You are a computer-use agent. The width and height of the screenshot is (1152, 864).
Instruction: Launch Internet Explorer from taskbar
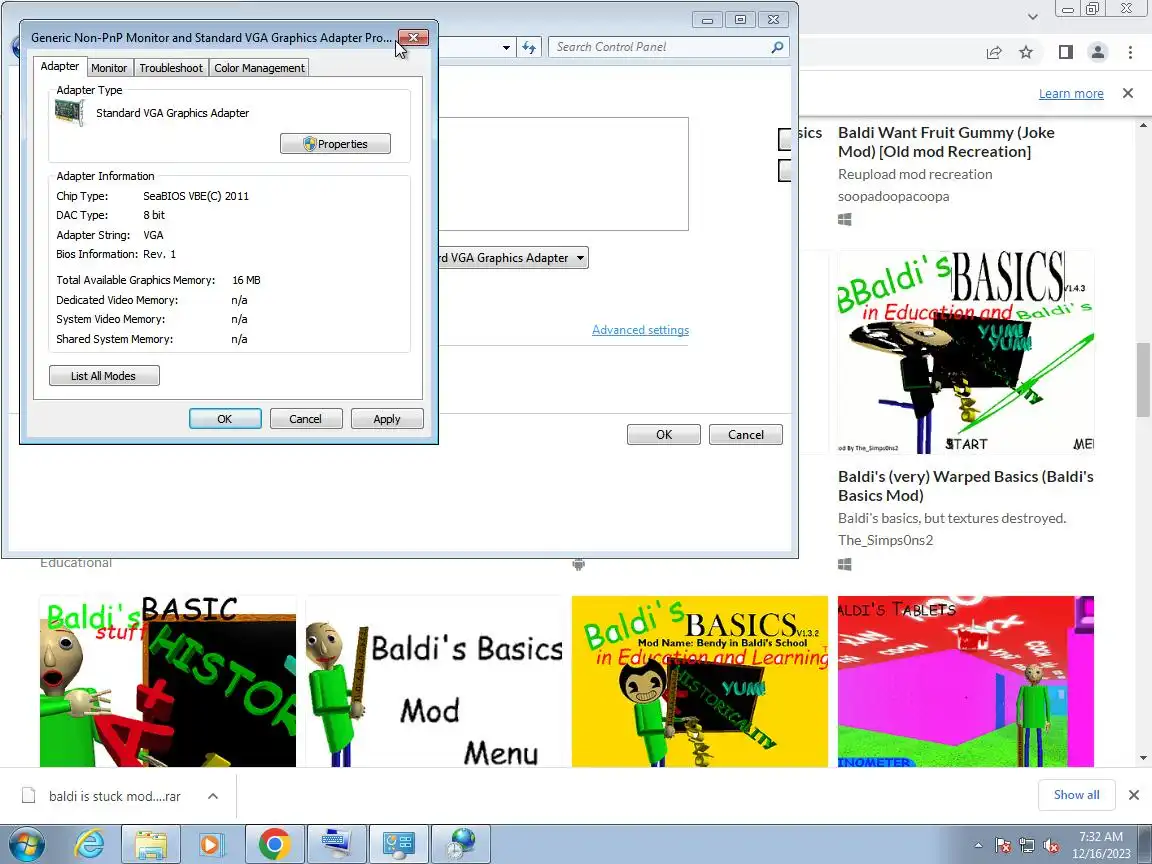tap(89, 844)
